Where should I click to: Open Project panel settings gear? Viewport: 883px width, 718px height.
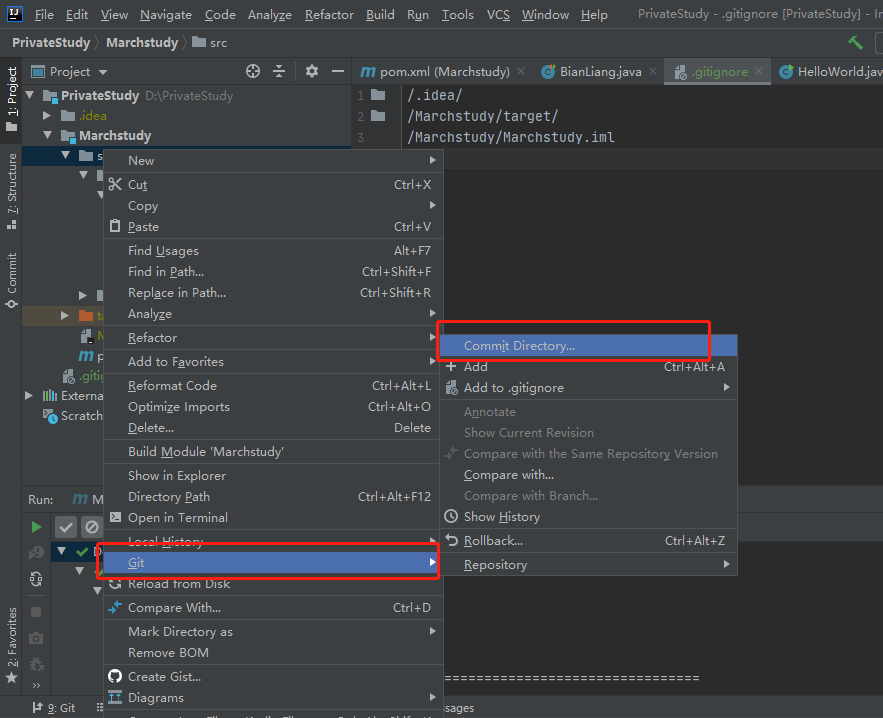click(x=311, y=71)
